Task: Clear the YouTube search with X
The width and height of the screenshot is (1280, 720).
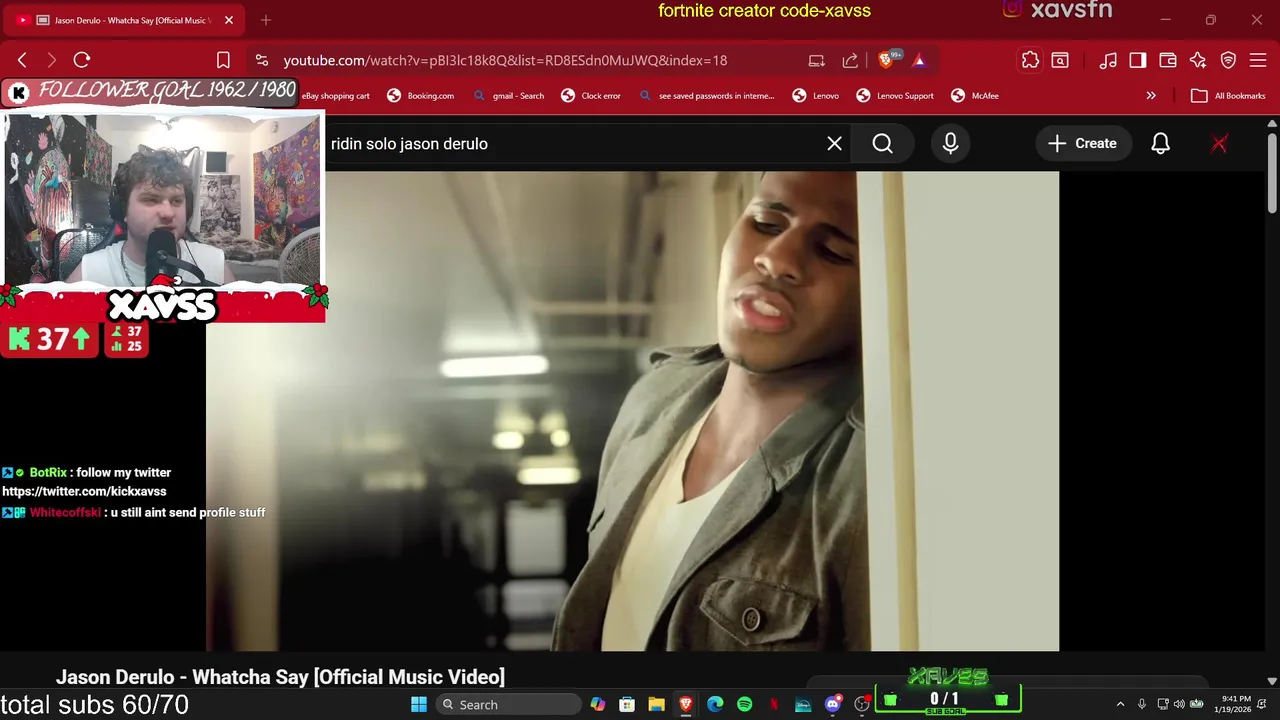Action: click(834, 143)
